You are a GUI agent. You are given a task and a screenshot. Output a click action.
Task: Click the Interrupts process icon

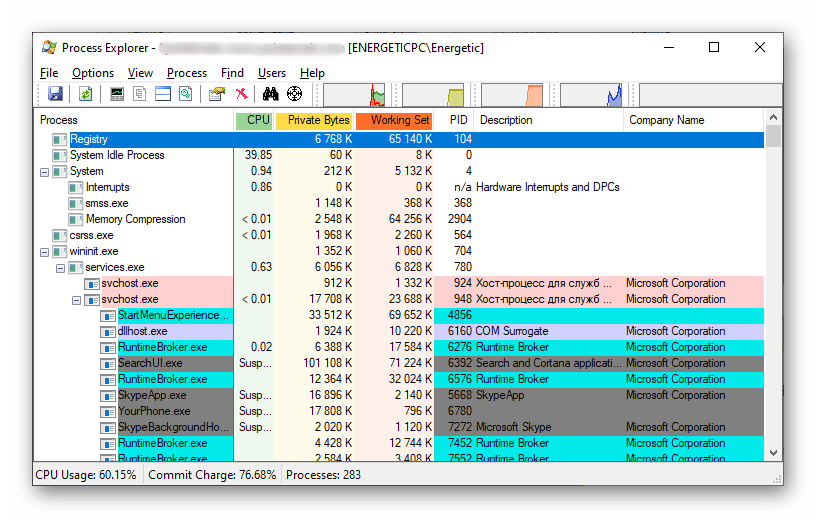[x=75, y=187]
